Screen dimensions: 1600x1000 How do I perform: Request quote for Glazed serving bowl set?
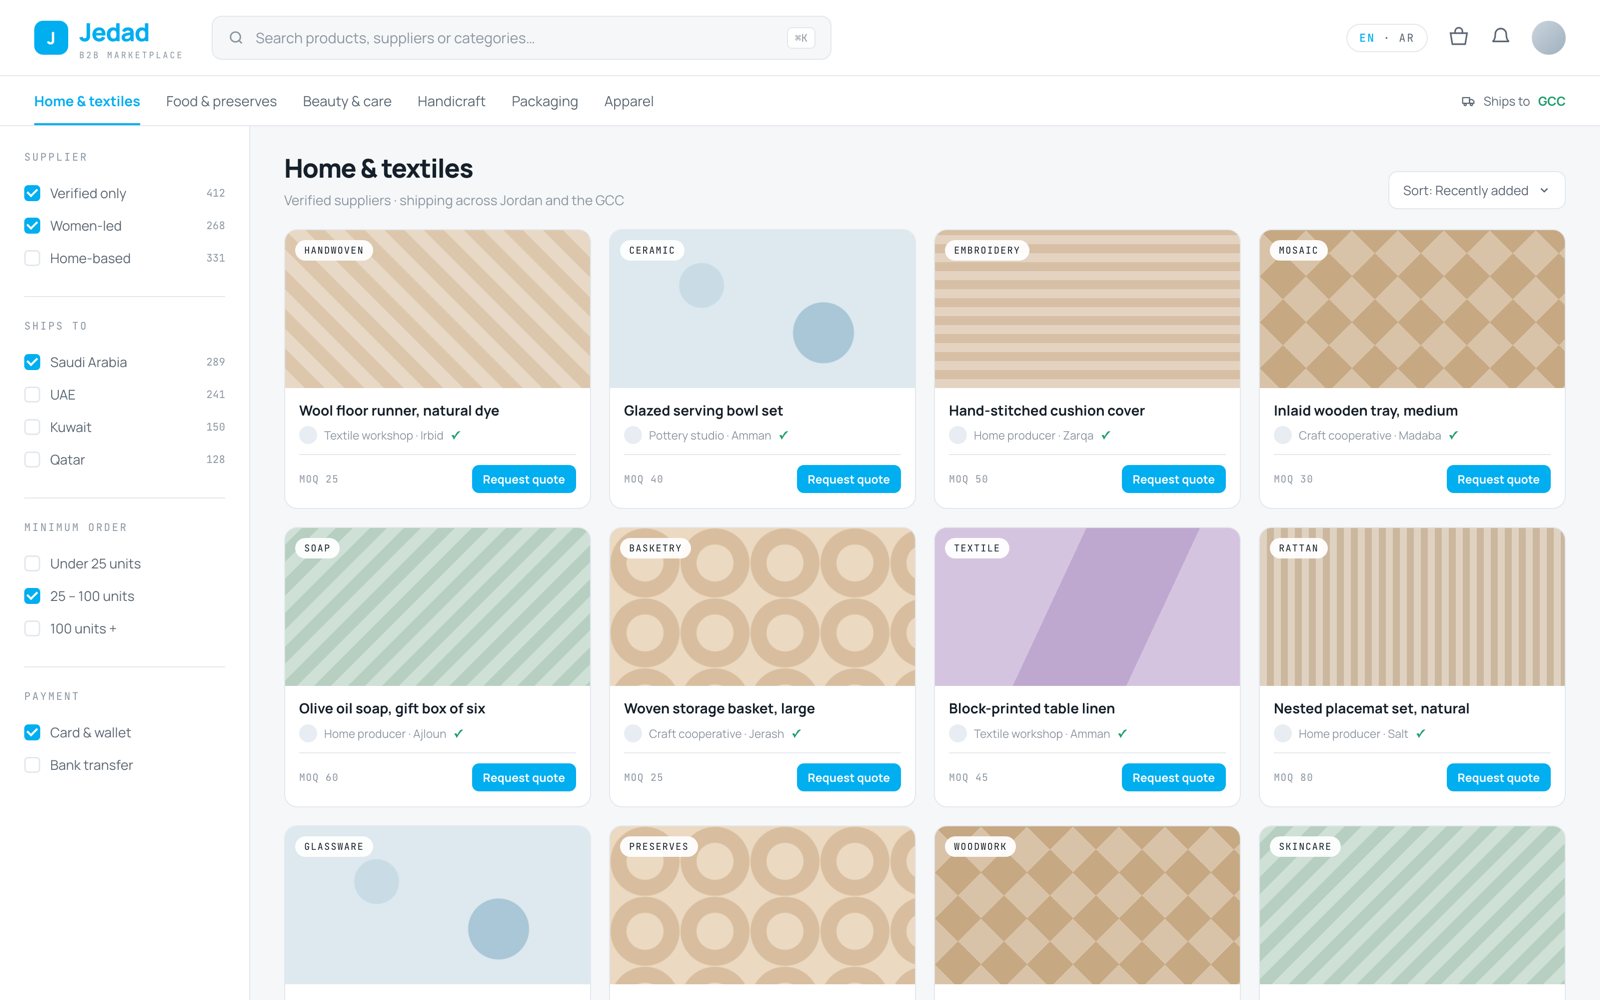[849, 479]
